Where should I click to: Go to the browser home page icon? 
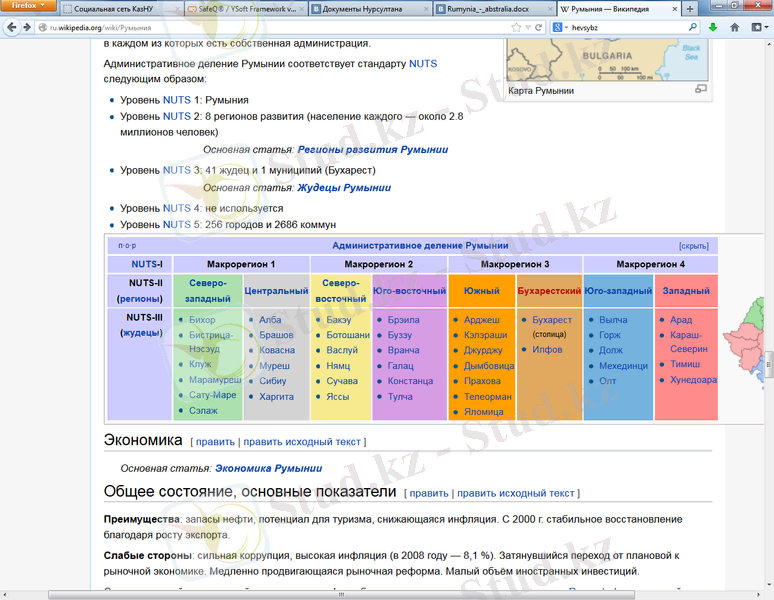[735, 27]
